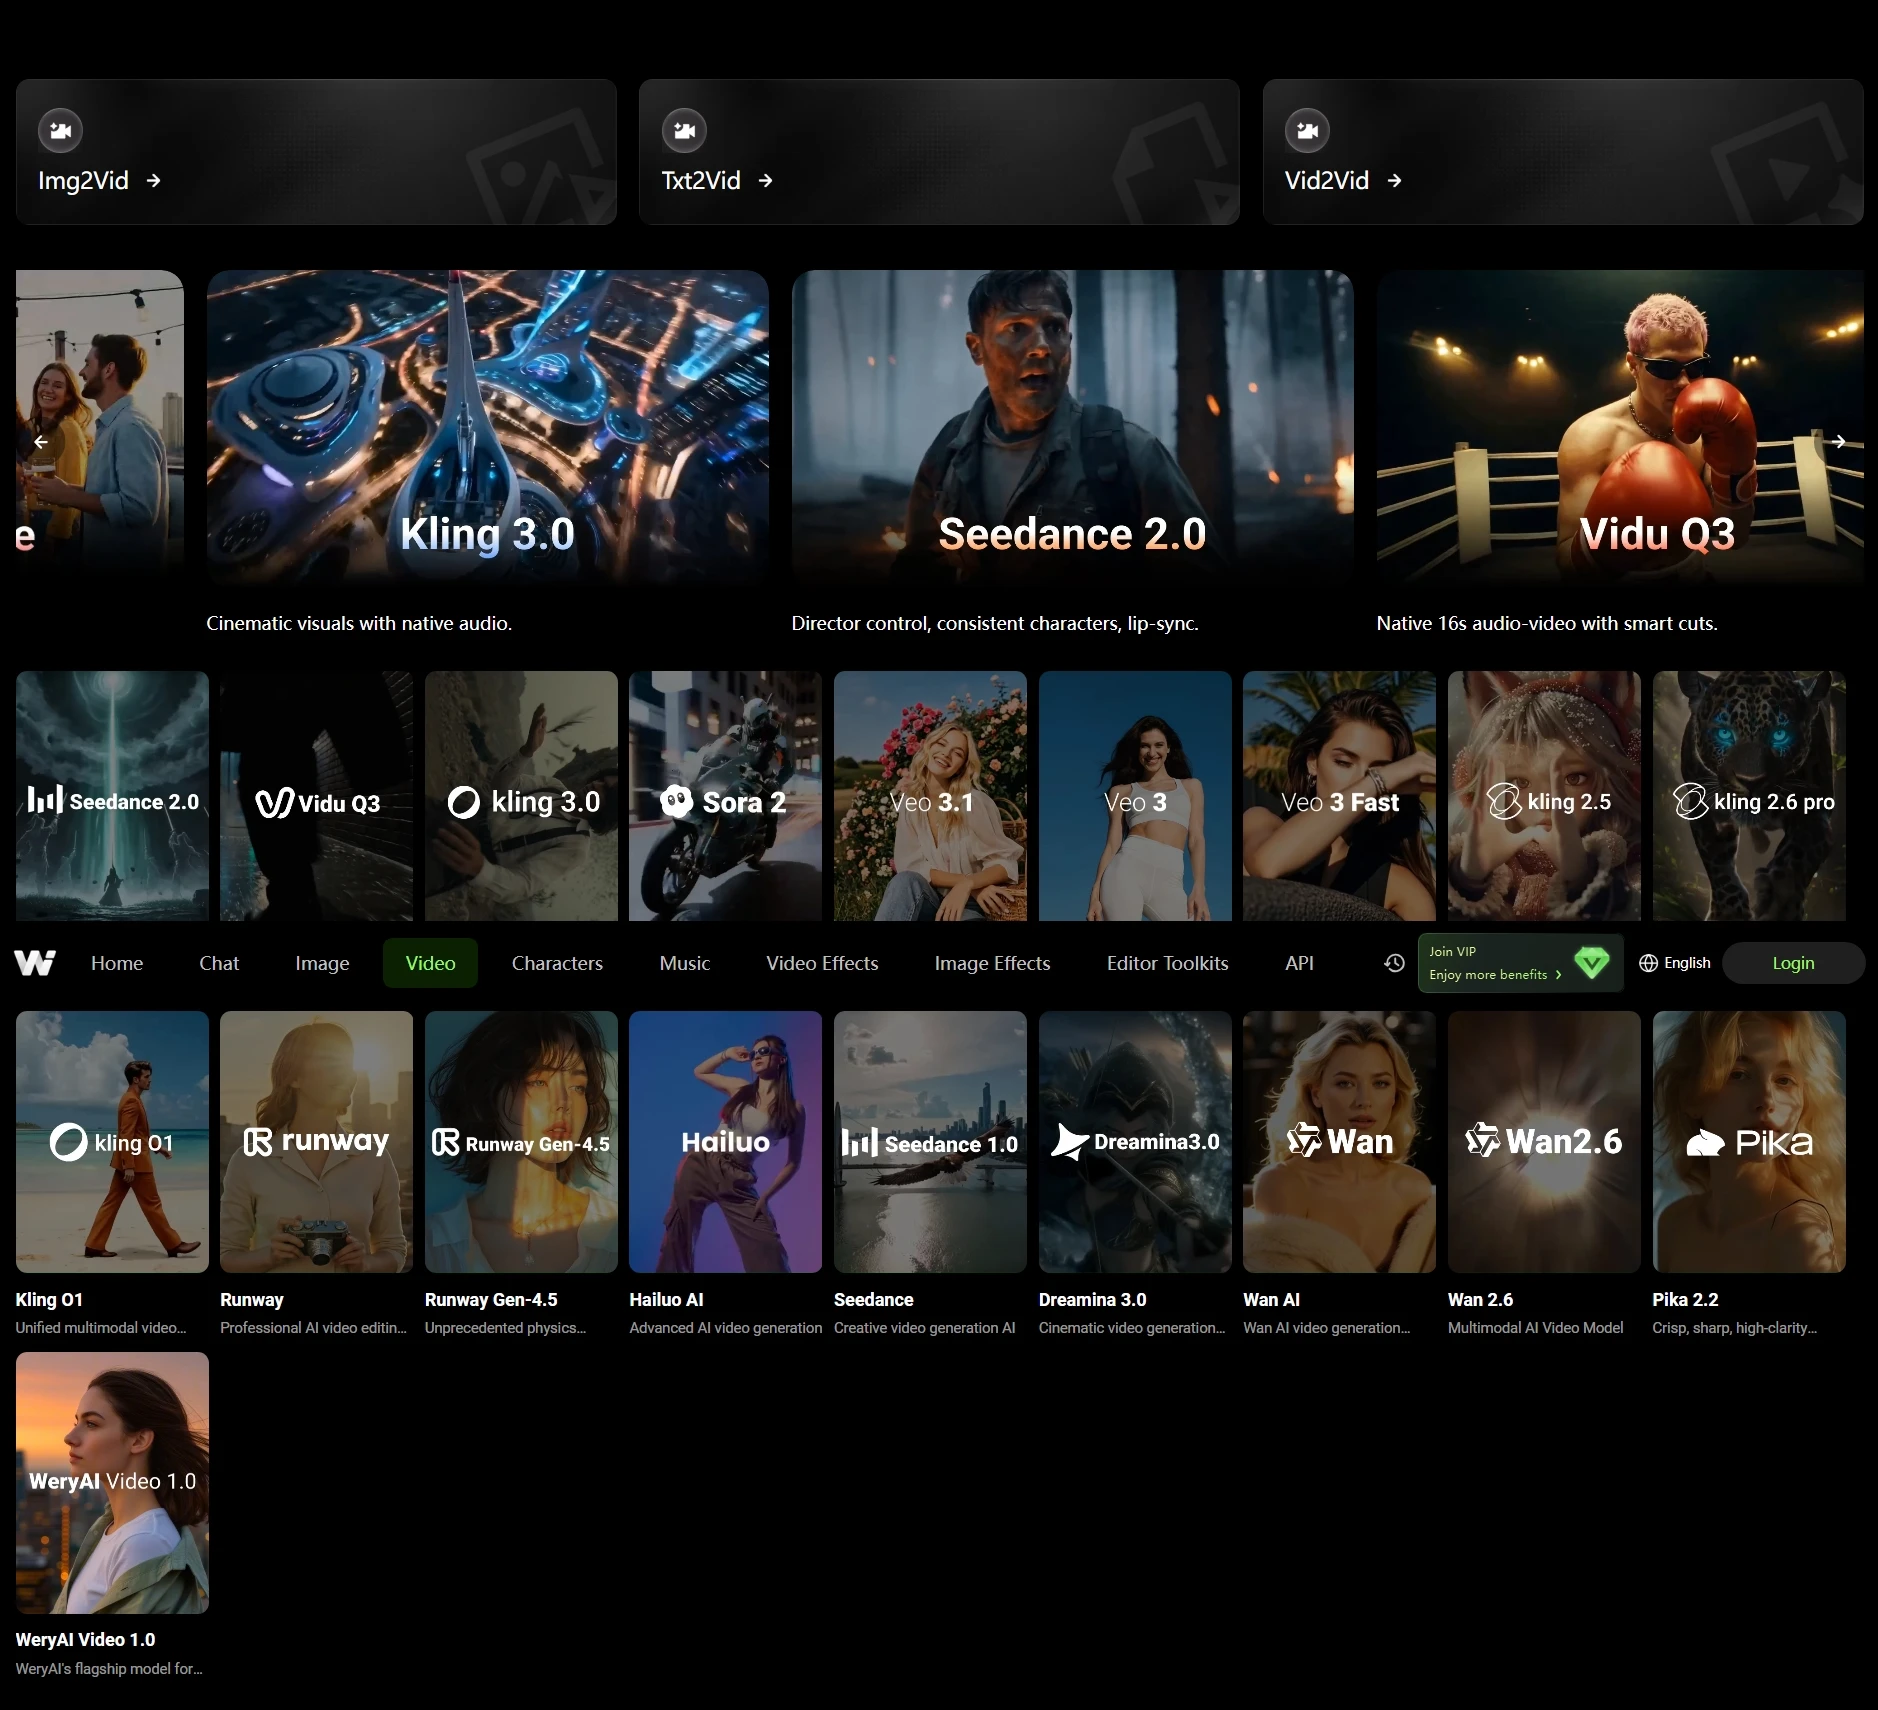1878x1710 pixels.
Task: Open the Runway Gen-4.5 title link
Action: (491, 1300)
